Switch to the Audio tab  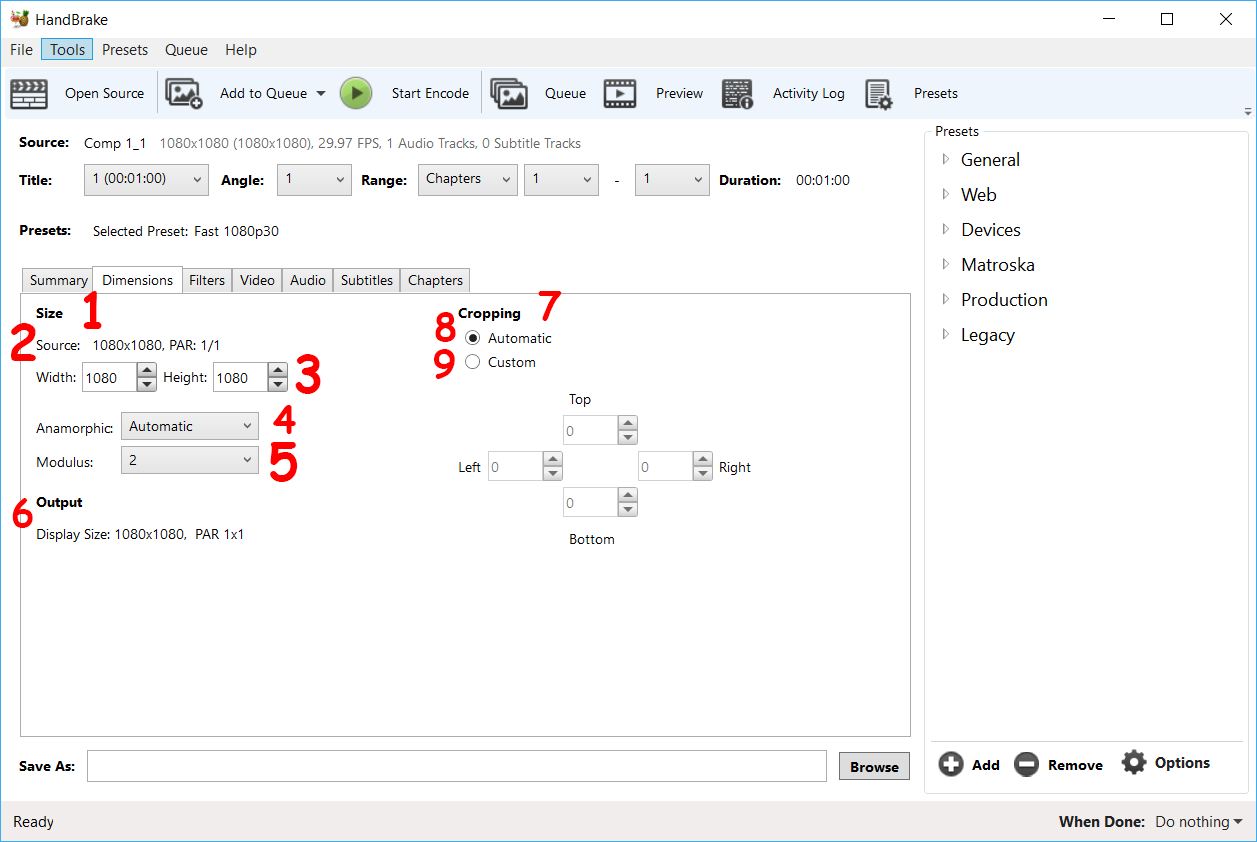308,280
